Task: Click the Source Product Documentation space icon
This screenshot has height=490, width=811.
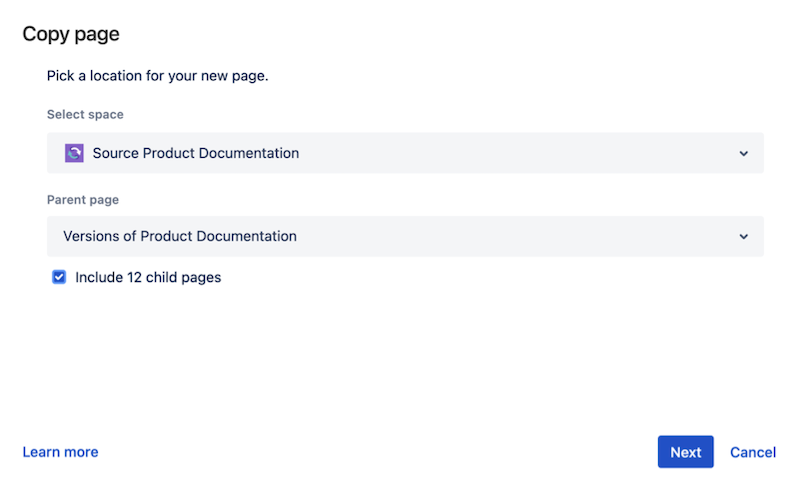Action: pos(74,153)
